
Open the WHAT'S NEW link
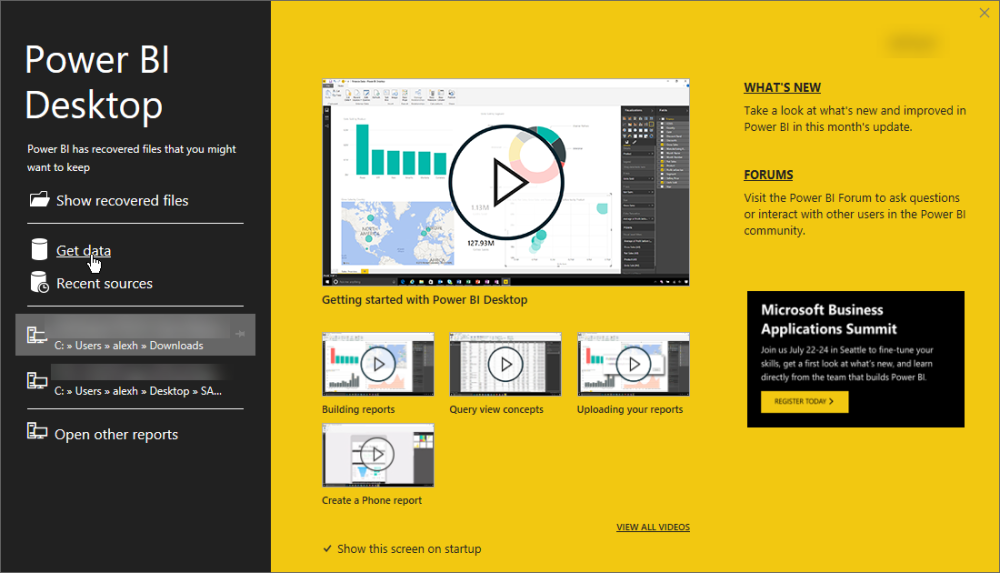[x=782, y=87]
